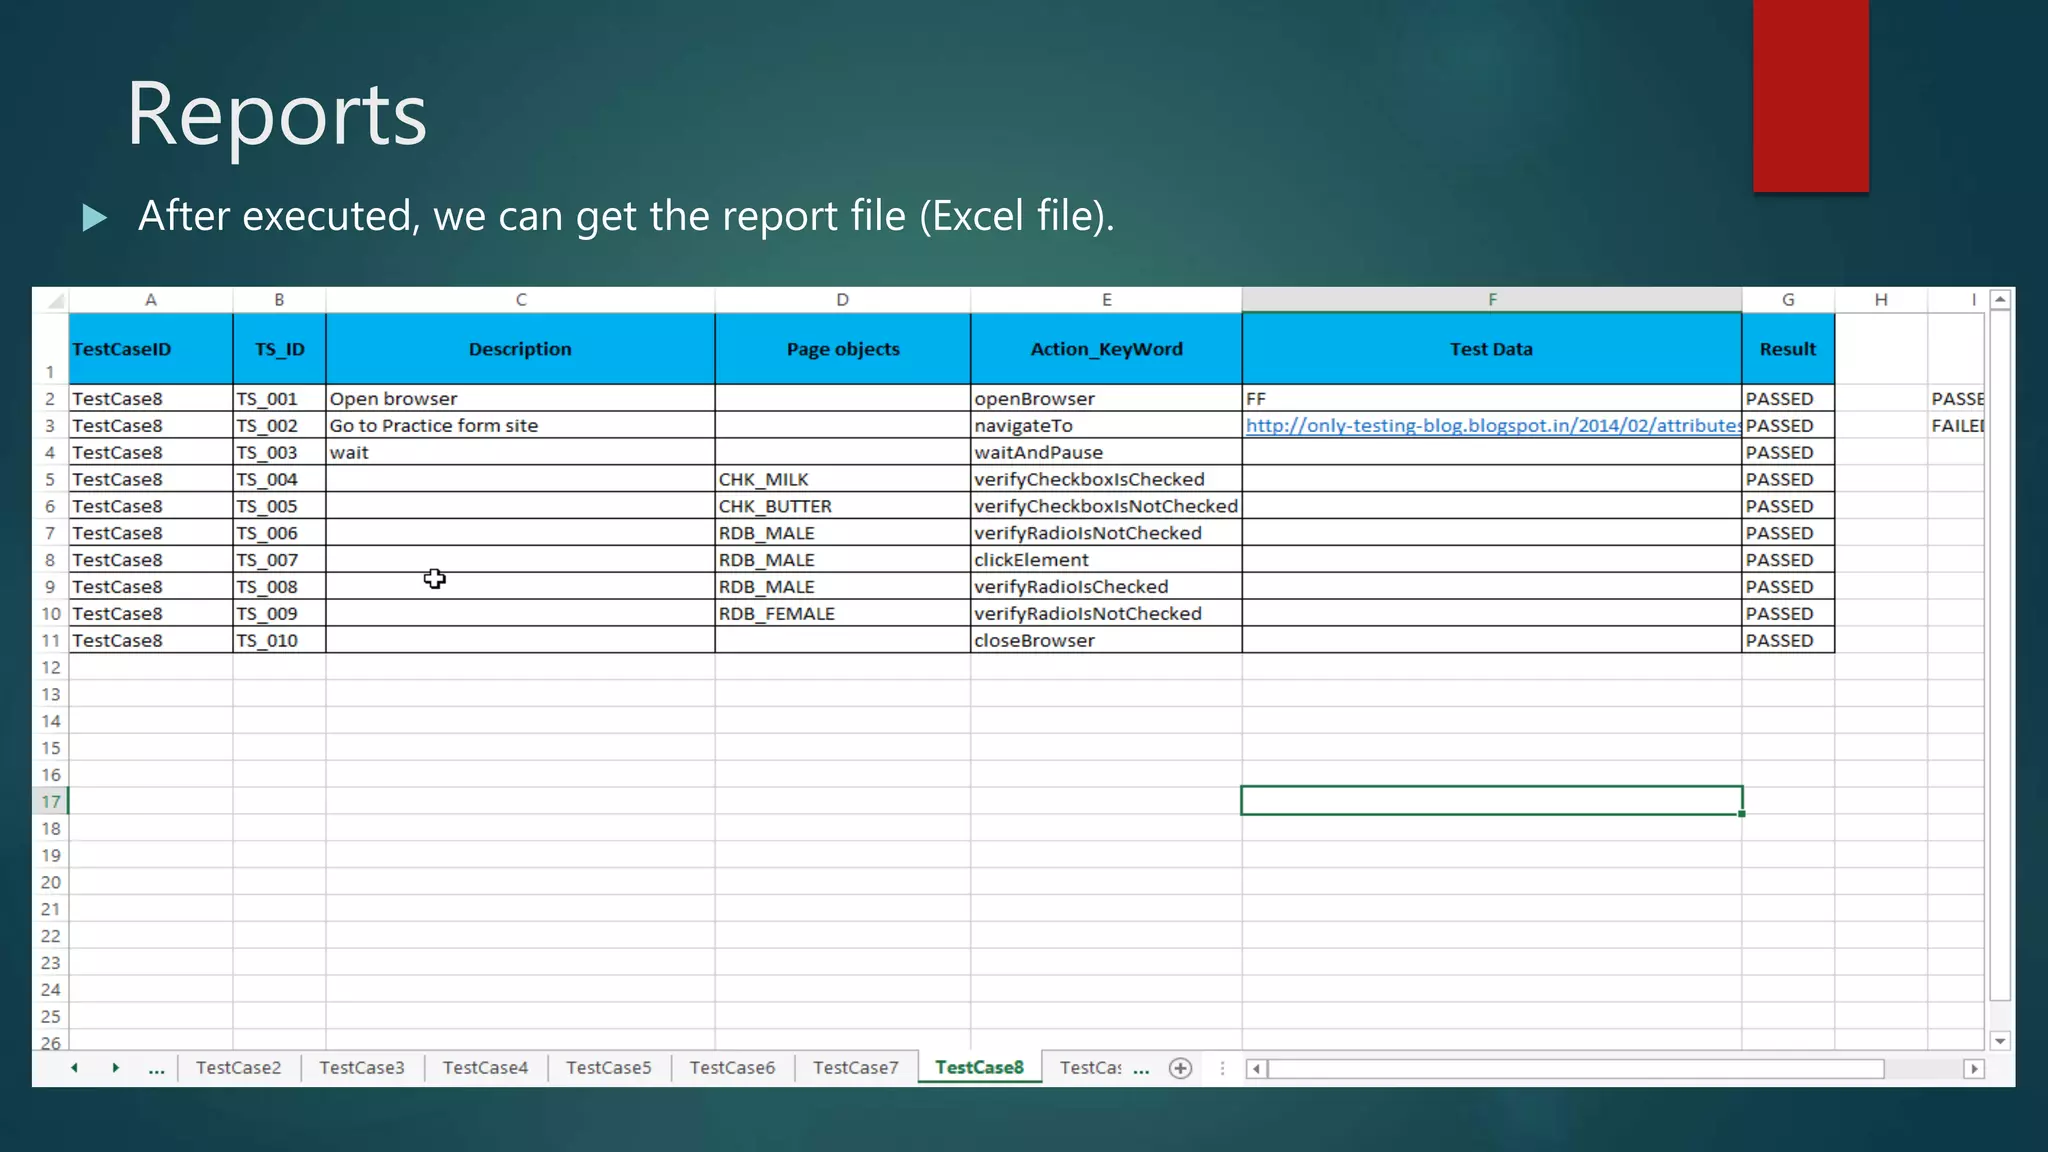Select the verifyCheckboxIsNotChecked cell
The image size is (2048, 1152).
(1106, 506)
